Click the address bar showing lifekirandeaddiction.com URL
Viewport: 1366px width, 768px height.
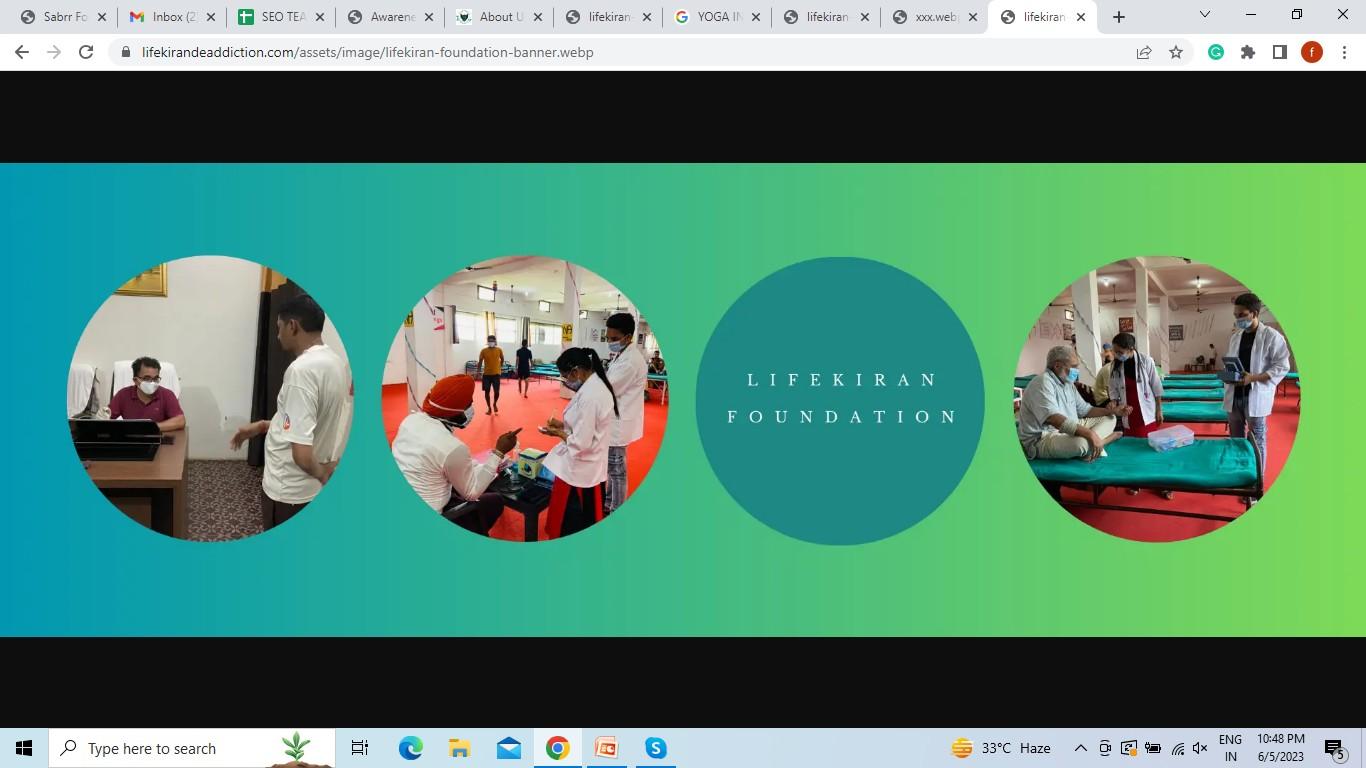(368, 52)
